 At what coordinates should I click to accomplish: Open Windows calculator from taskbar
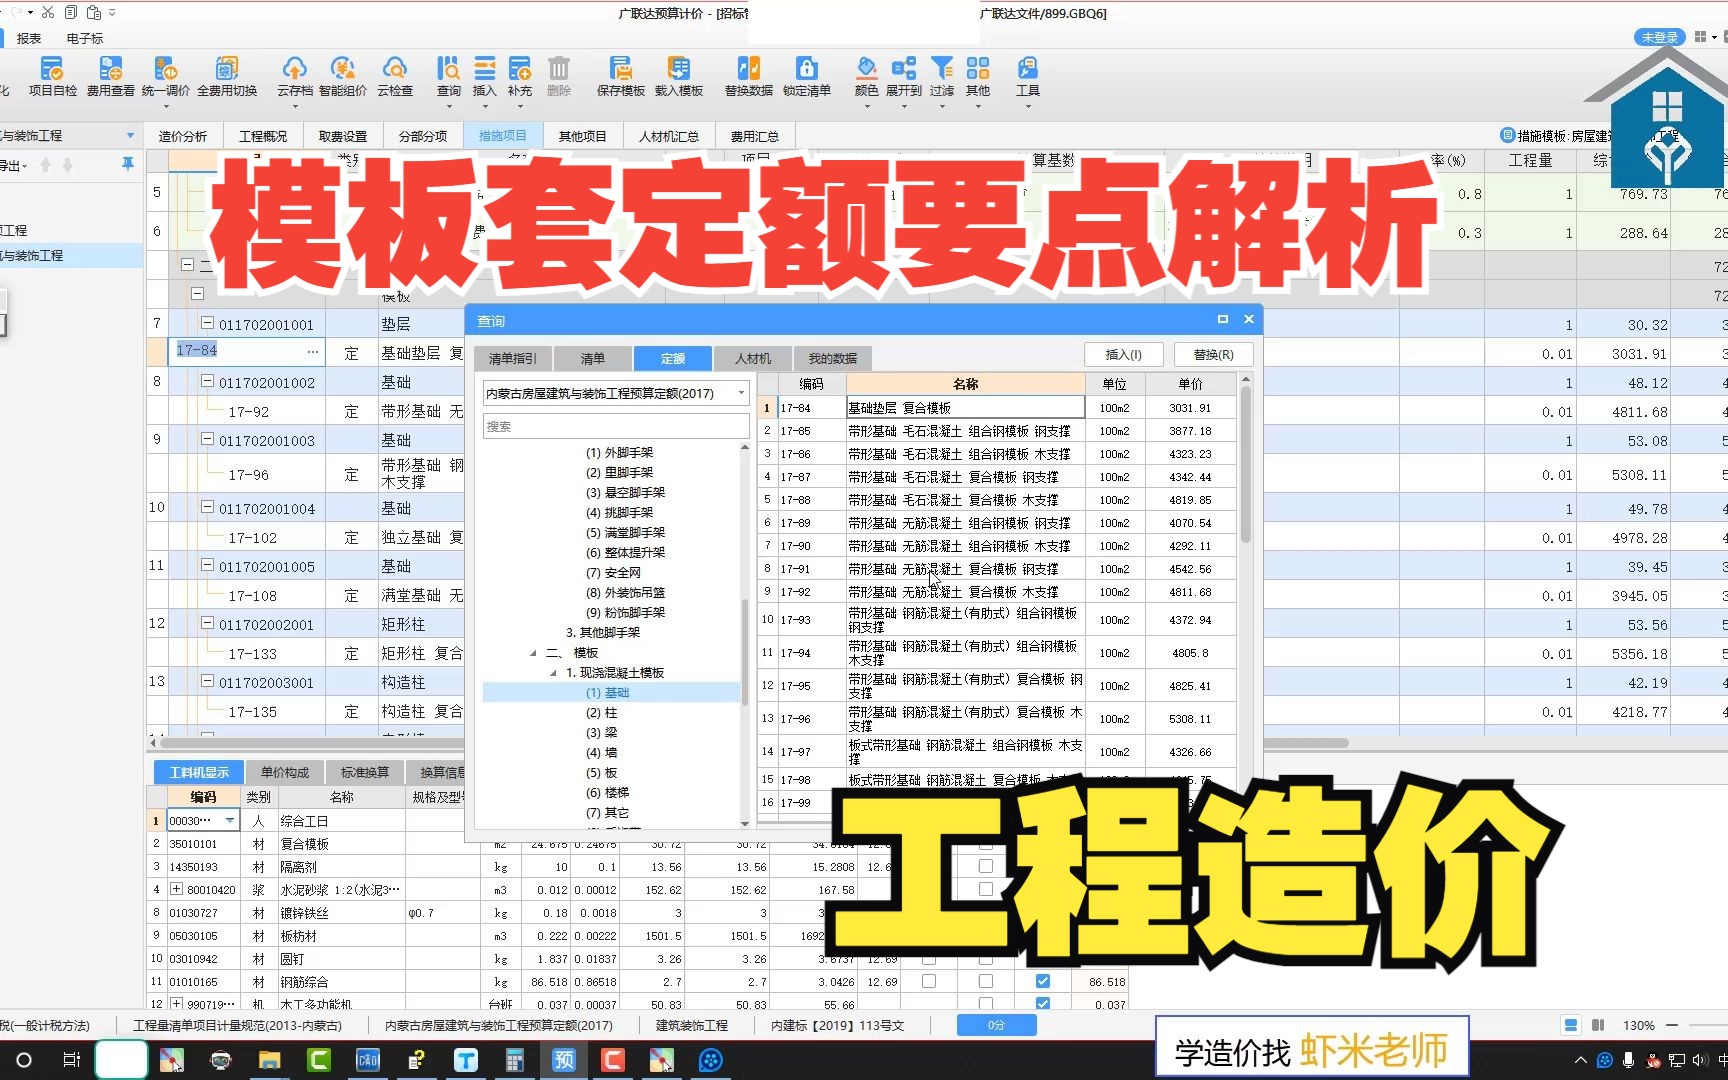pyautogui.click(x=515, y=1060)
